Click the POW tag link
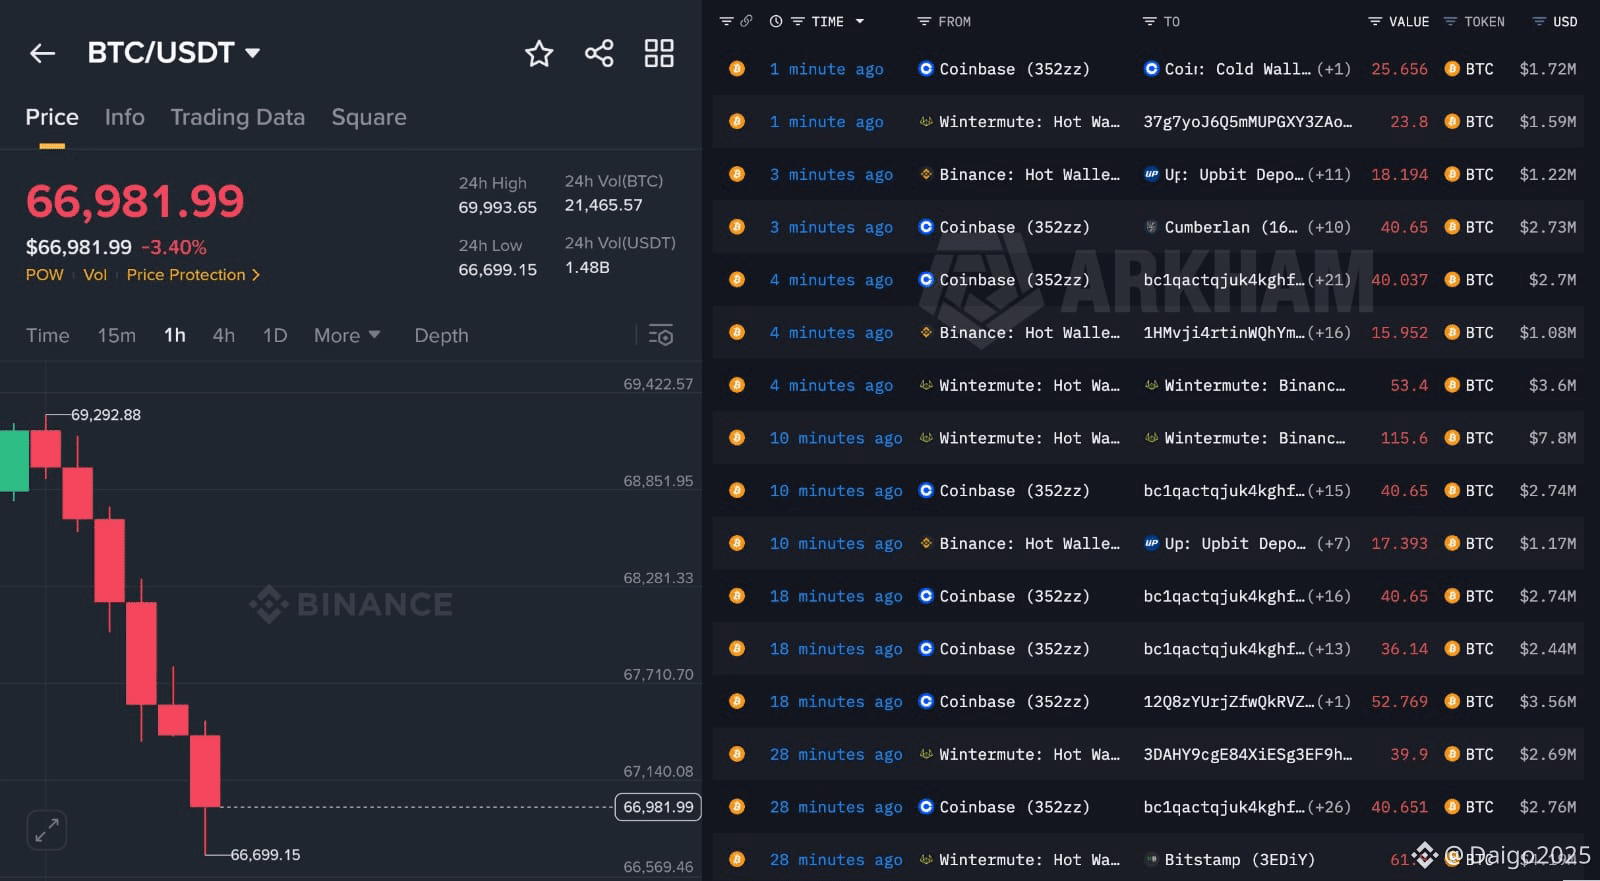The height and width of the screenshot is (881, 1600). (45, 274)
